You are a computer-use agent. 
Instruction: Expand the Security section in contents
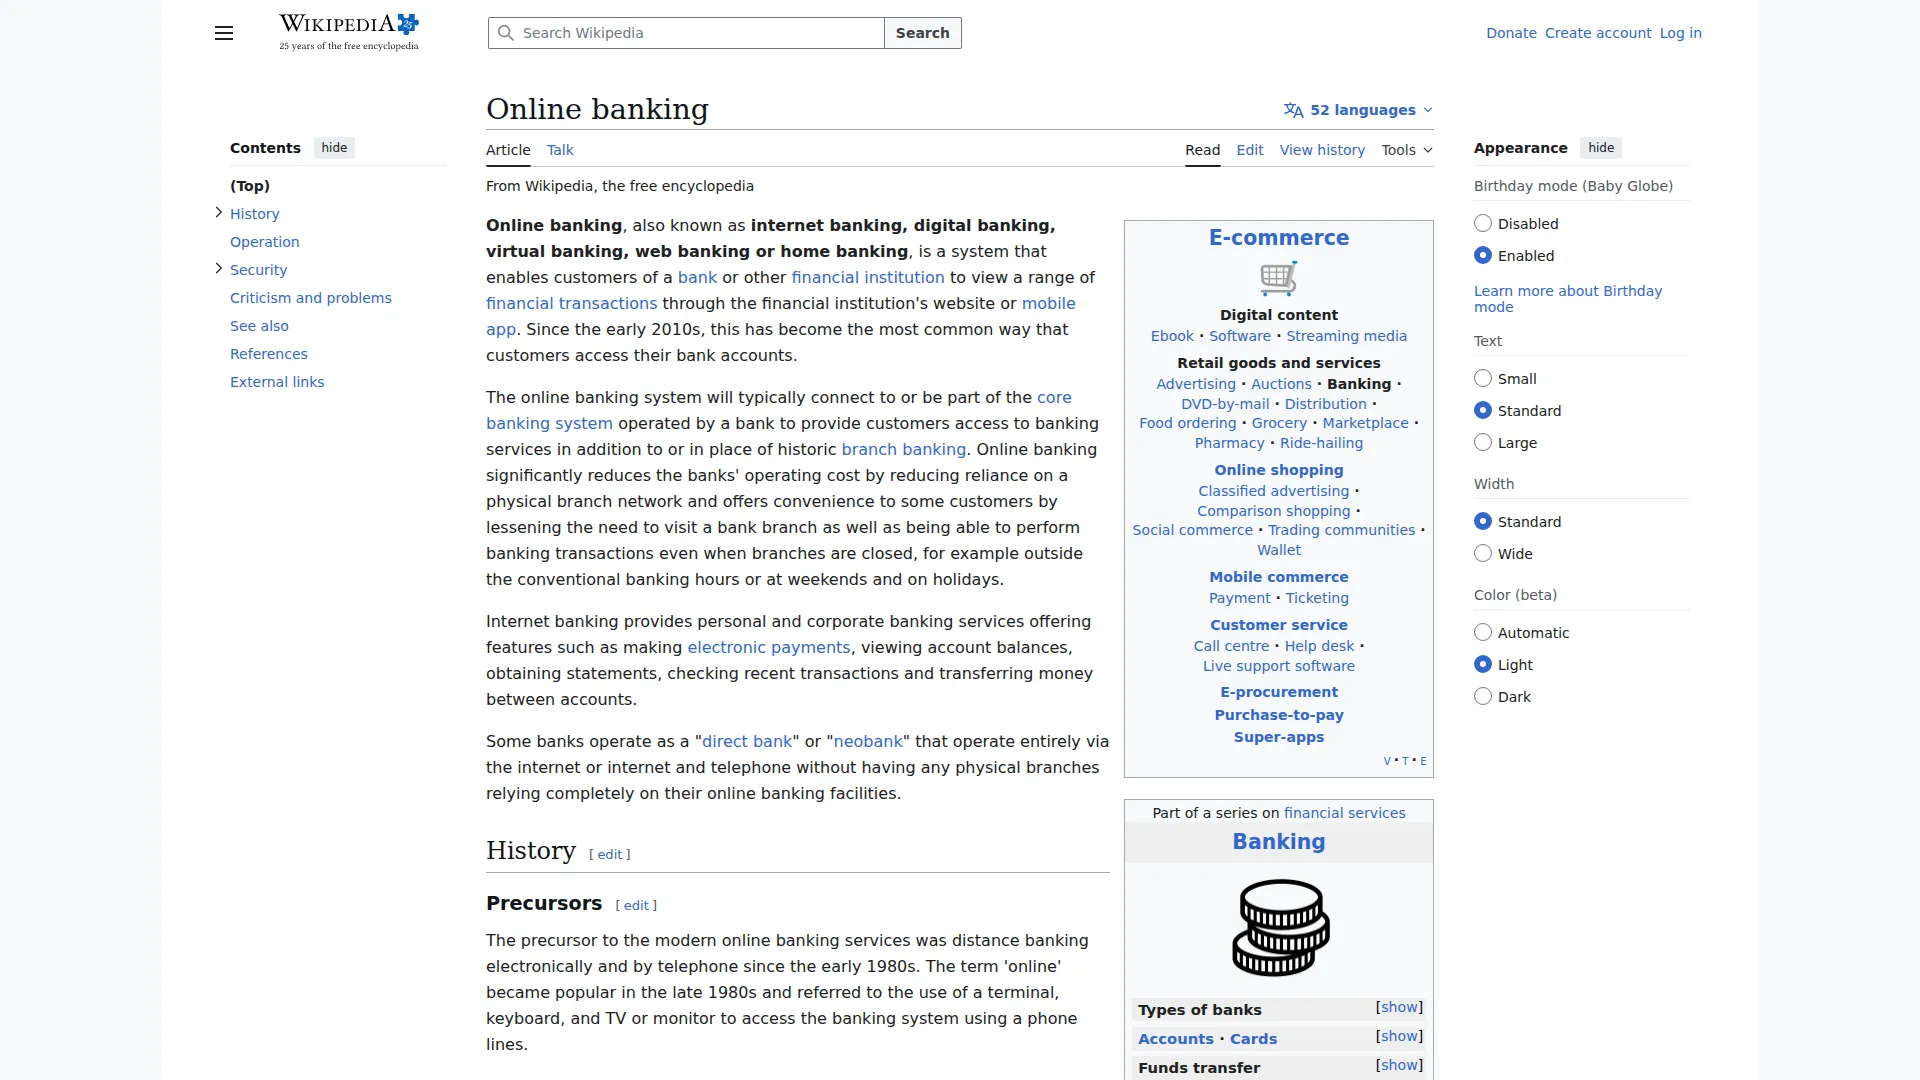[219, 269]
